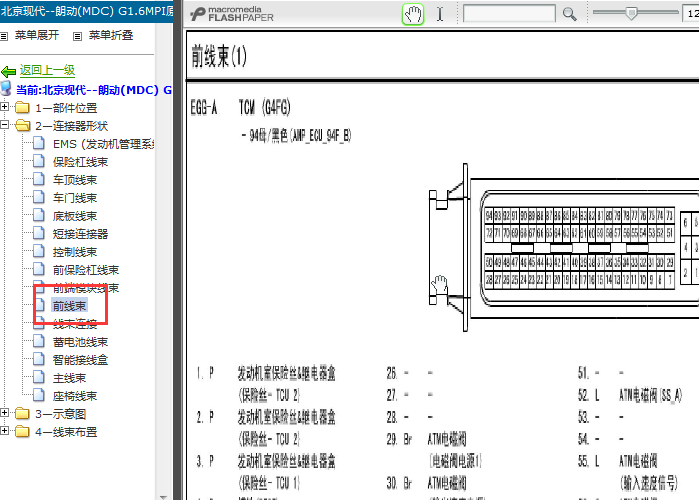Open the 前端模块线束 page
This screenshot has height=500, width=699.
86,288
